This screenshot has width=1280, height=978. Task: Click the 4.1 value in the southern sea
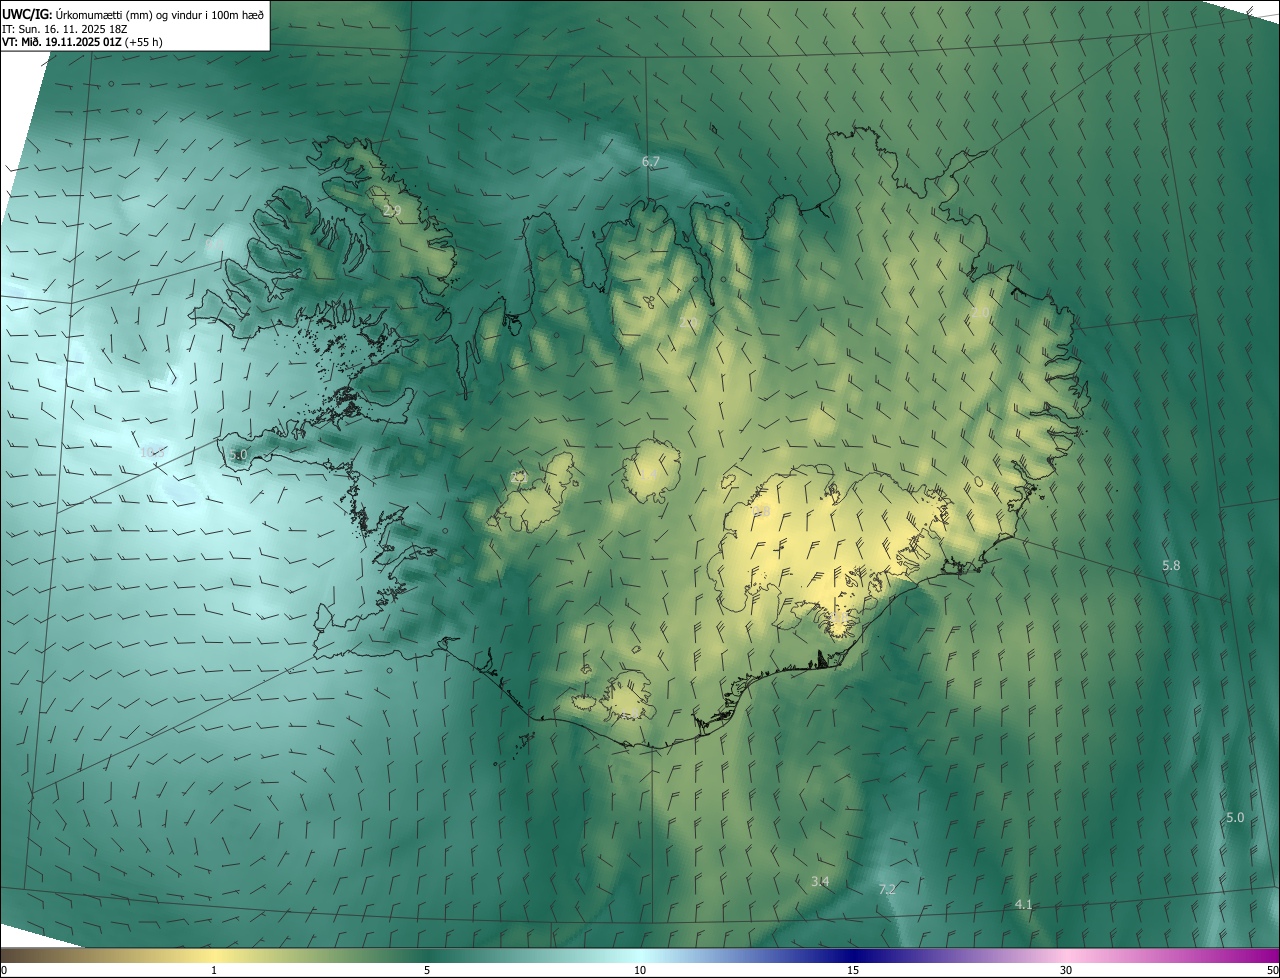coord(1023,904)
